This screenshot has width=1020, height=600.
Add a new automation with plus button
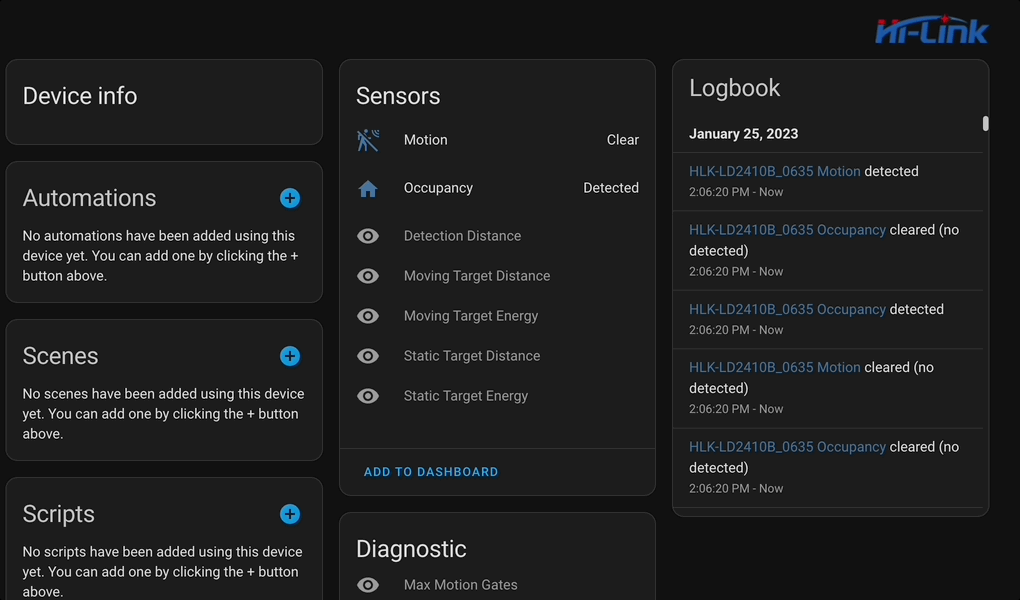point(290,198)
